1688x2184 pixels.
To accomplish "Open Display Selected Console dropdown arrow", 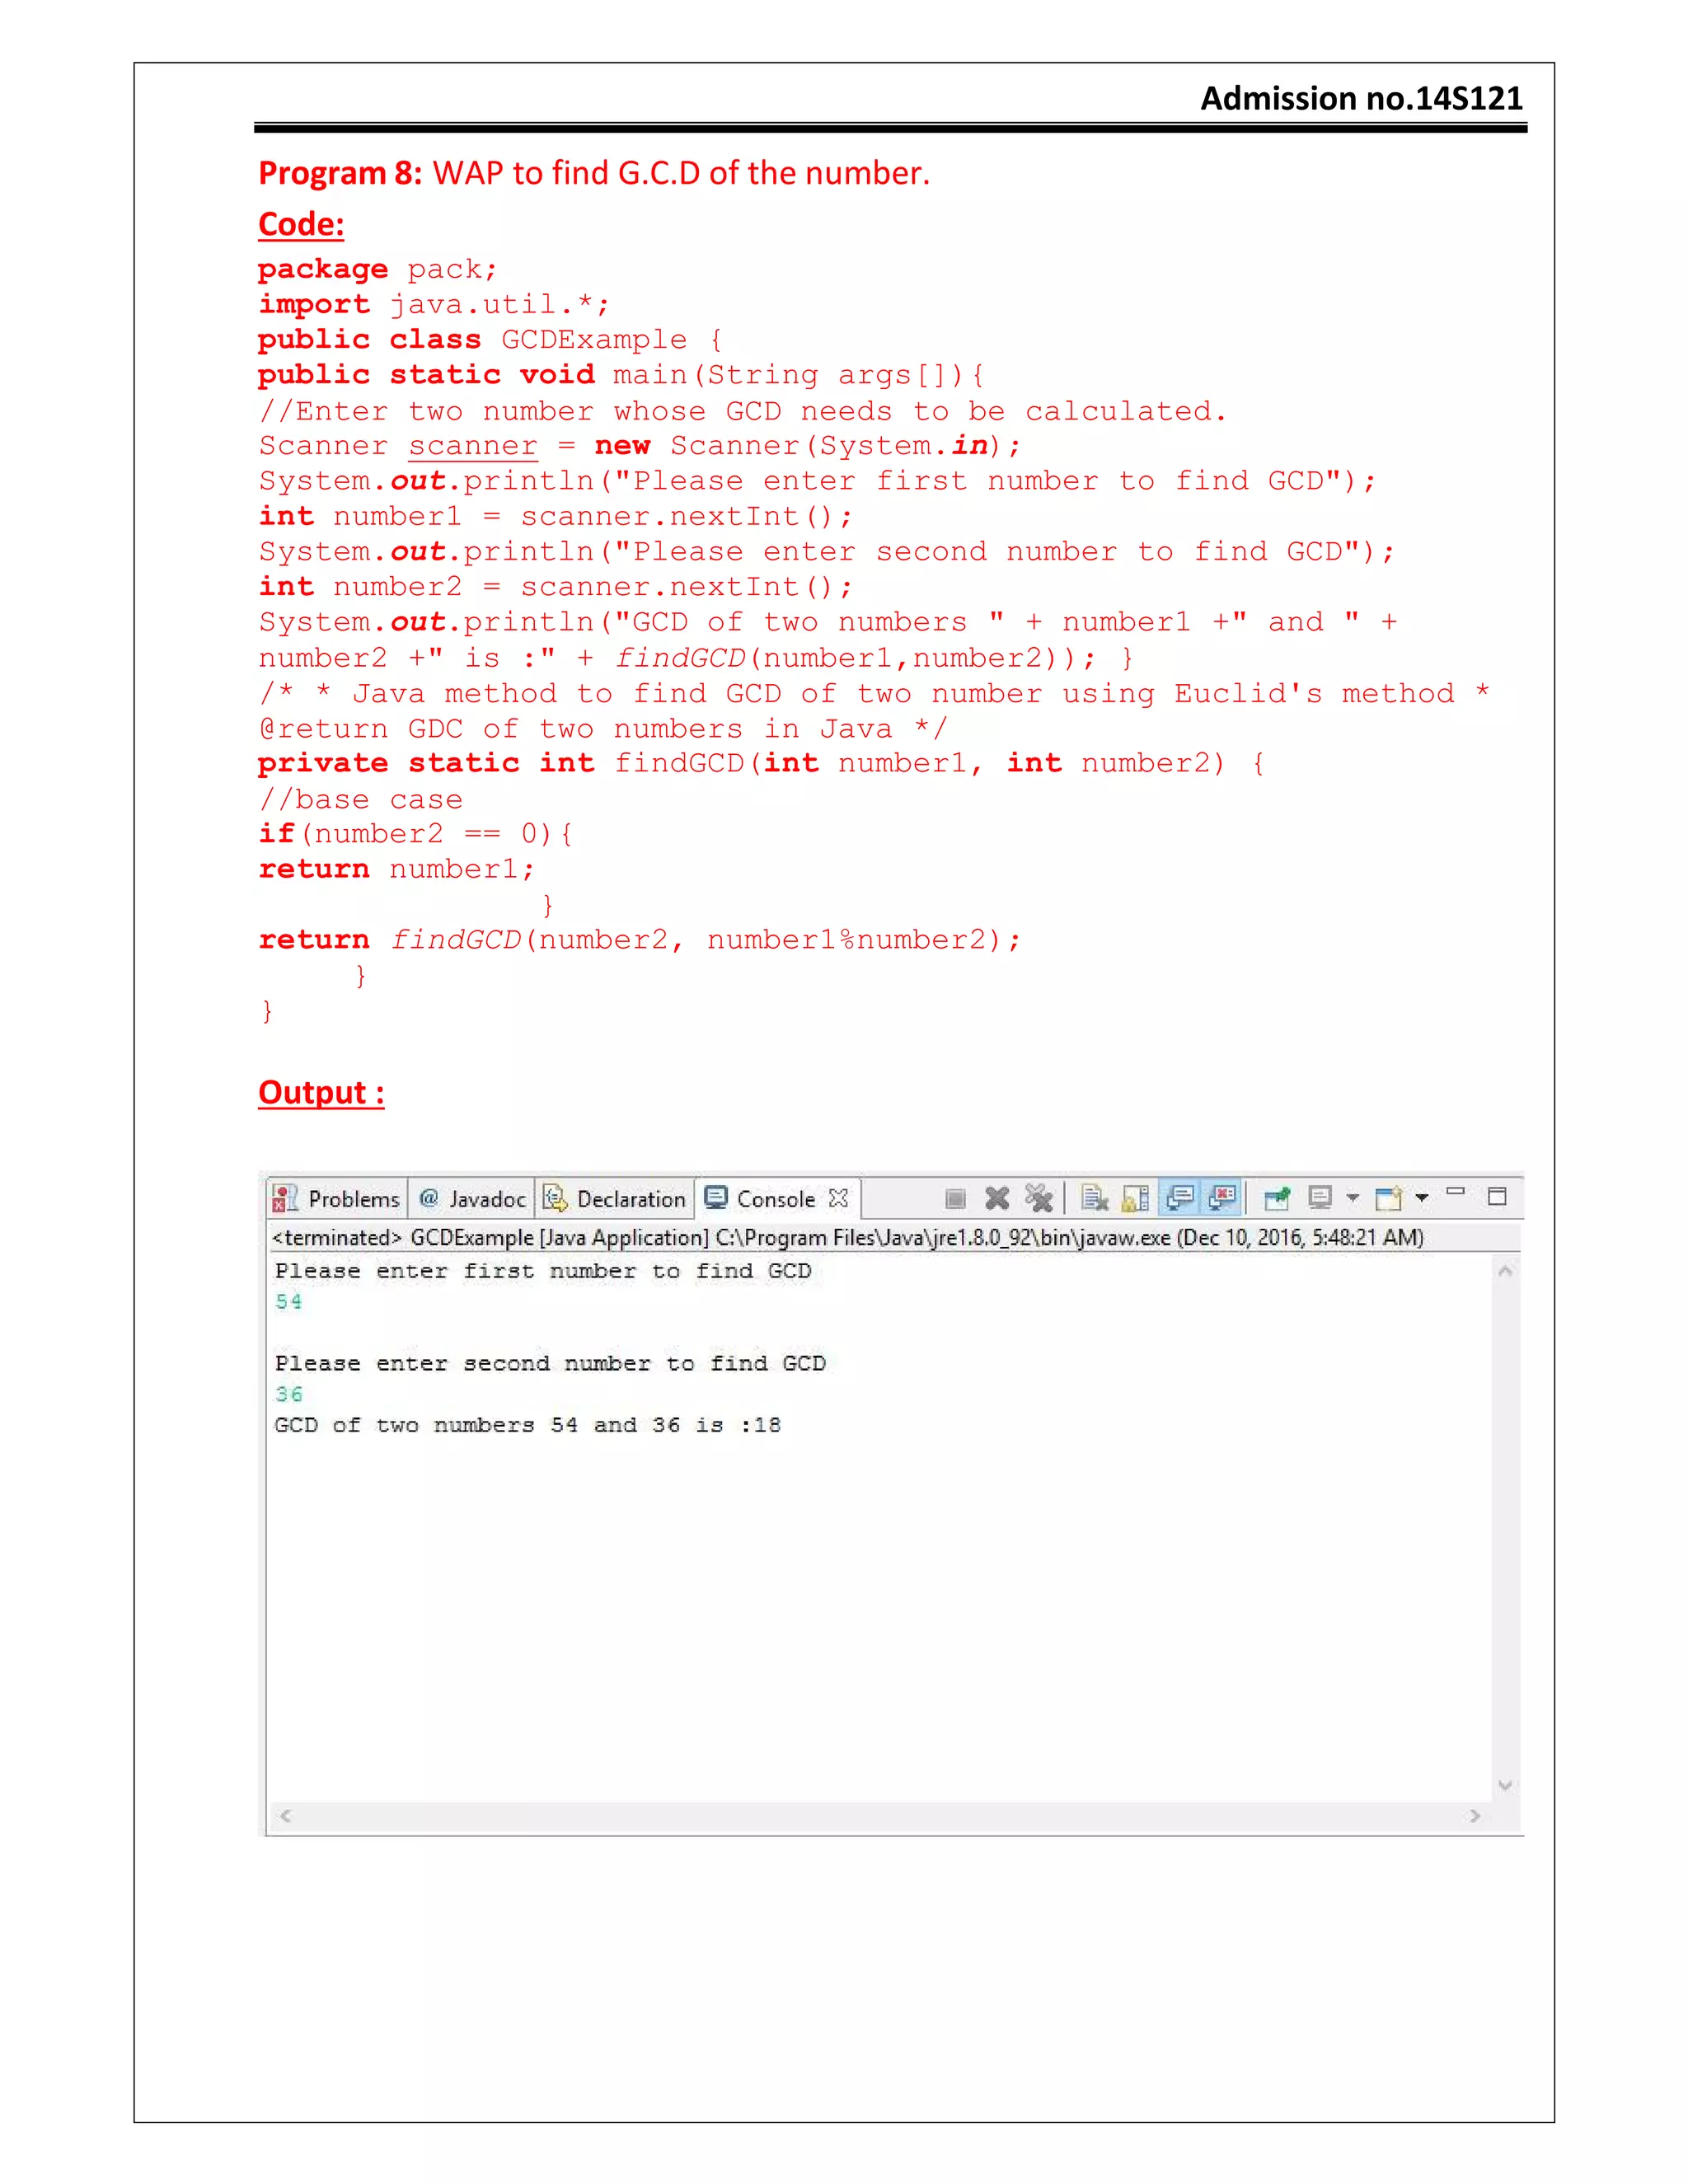I will [x=1352, y=1198].
